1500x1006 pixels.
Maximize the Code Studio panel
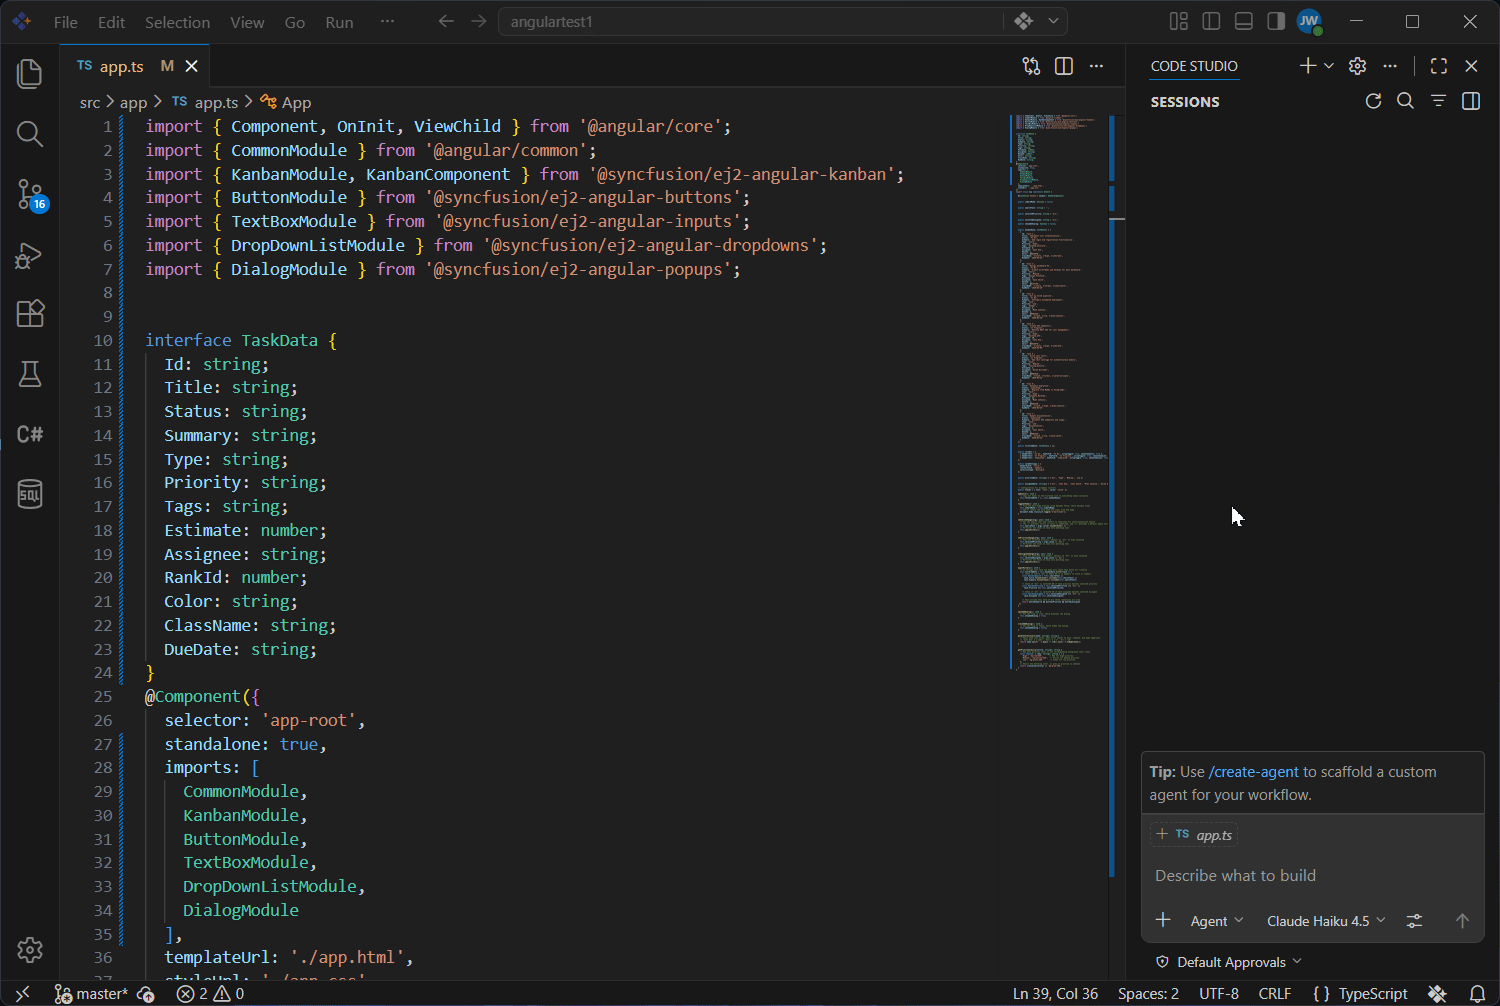pos(1439,66)
